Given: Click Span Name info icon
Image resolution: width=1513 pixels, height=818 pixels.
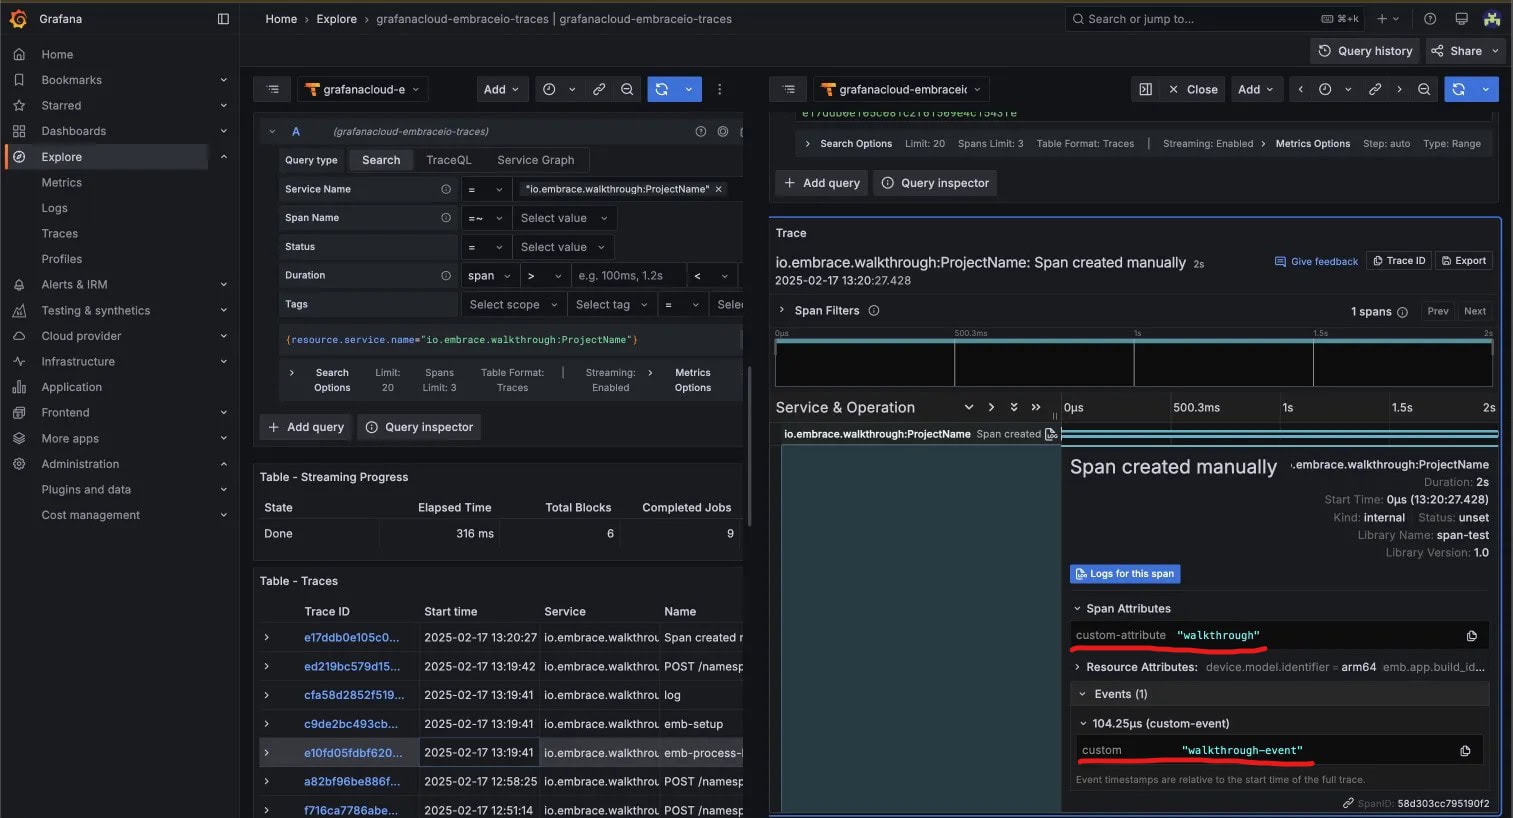Looking at the screenshot, I should (x=446, y=217).
